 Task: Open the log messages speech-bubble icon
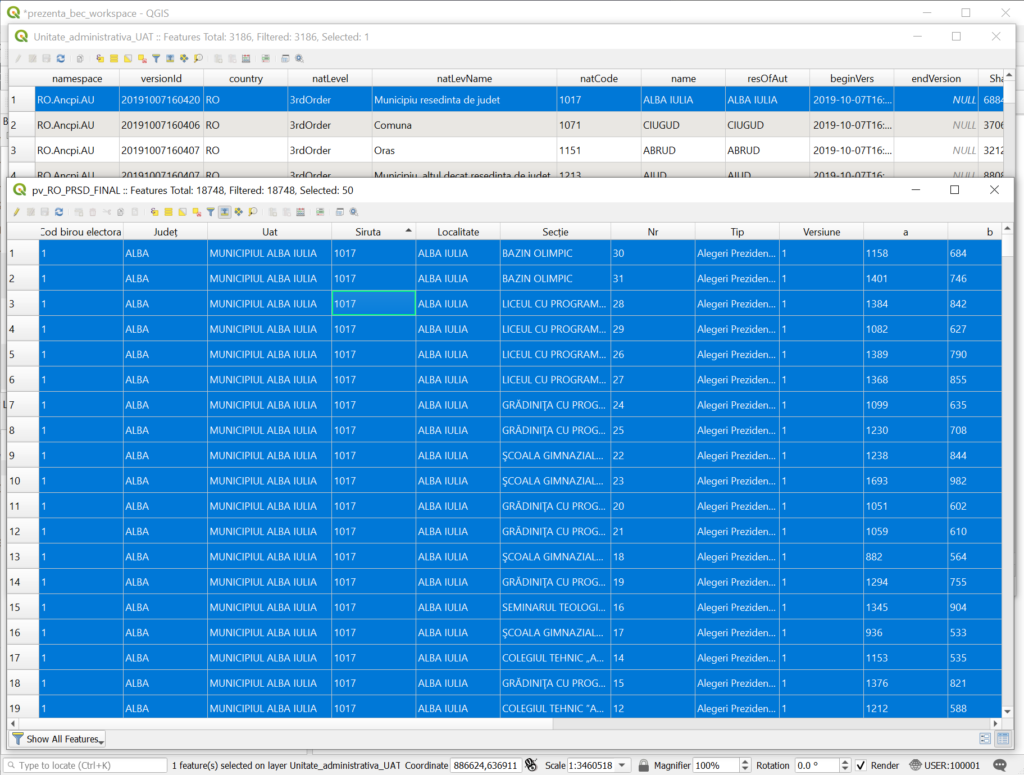1000,765
